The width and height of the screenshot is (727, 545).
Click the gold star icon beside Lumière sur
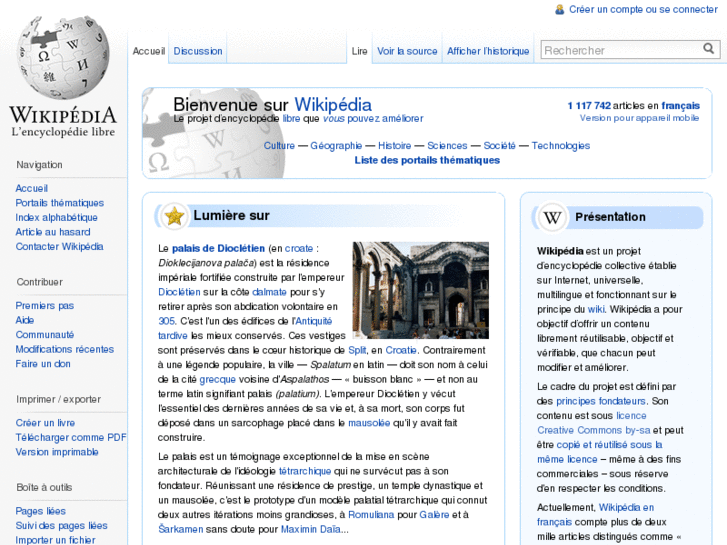[175, 216]
